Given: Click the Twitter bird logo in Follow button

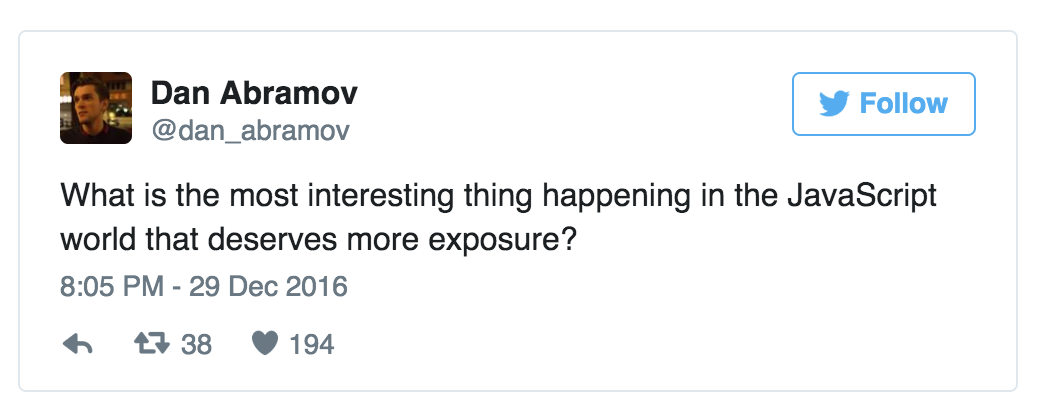Looking at the screenshot, I should (834, 104).
